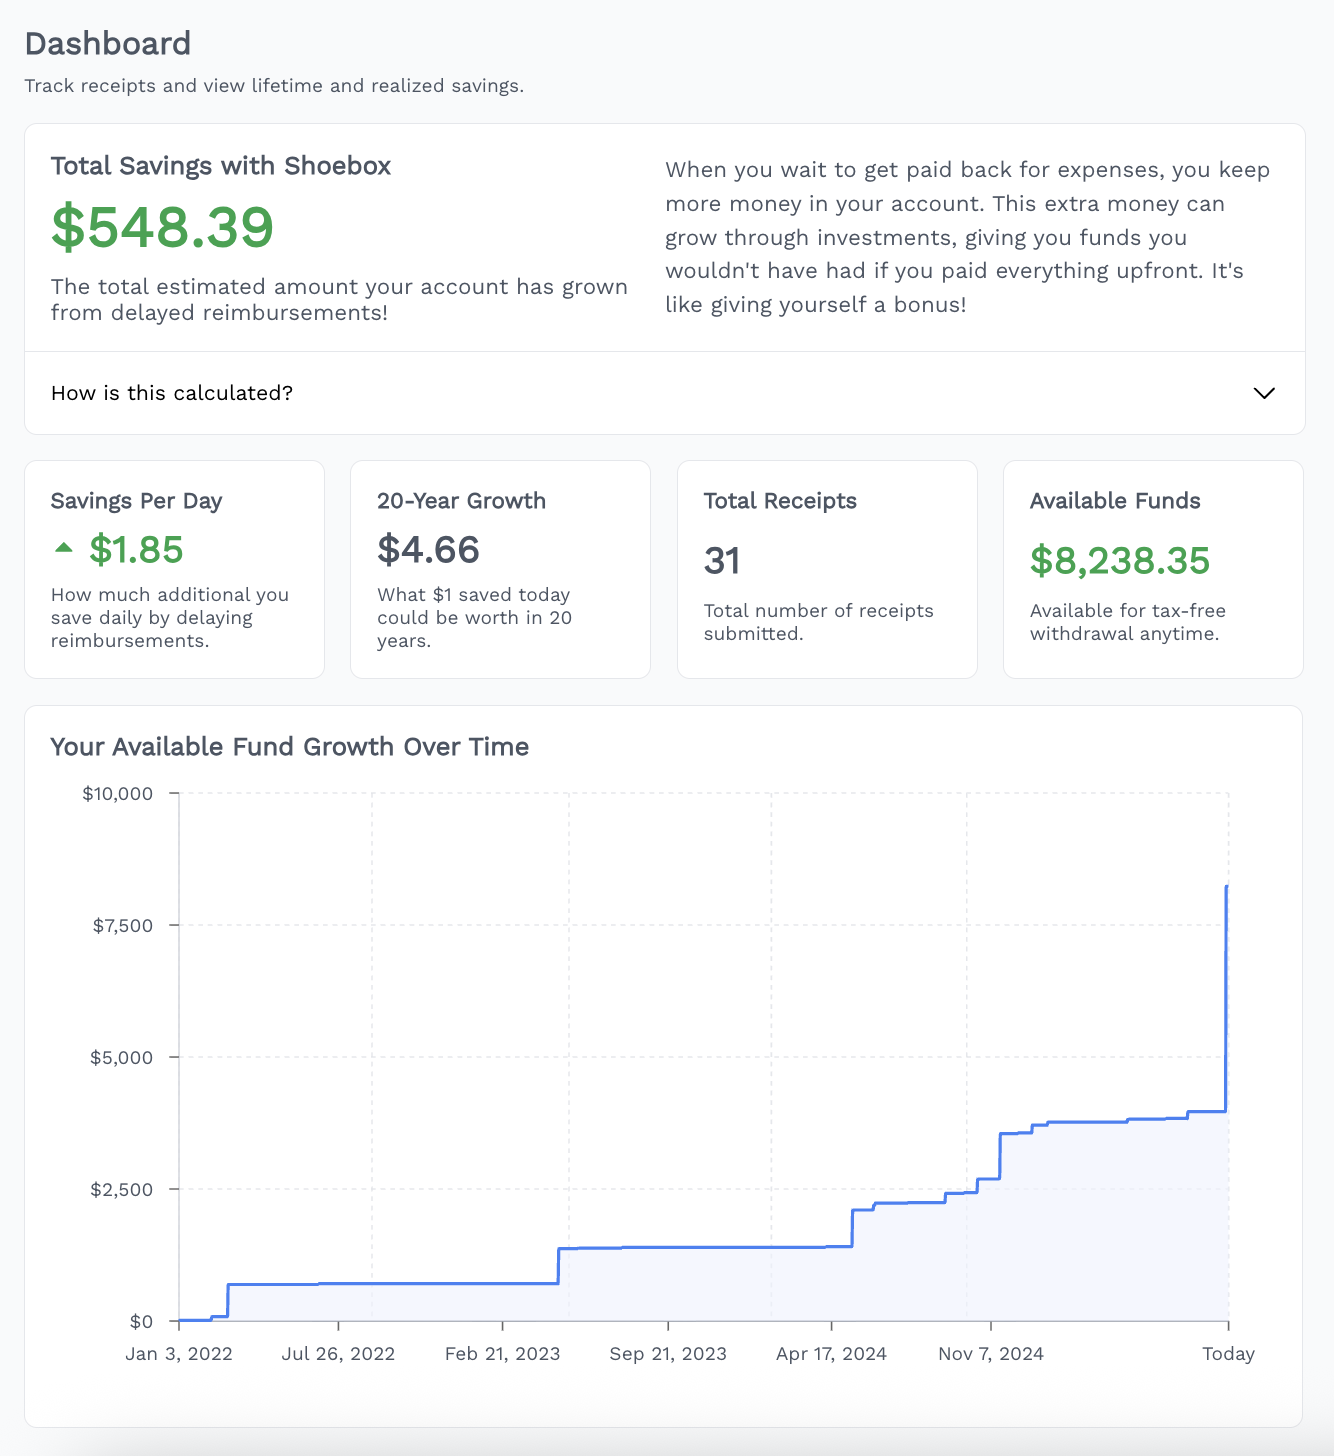Click the green up-arrow beside $1.85

coord(64,547)
